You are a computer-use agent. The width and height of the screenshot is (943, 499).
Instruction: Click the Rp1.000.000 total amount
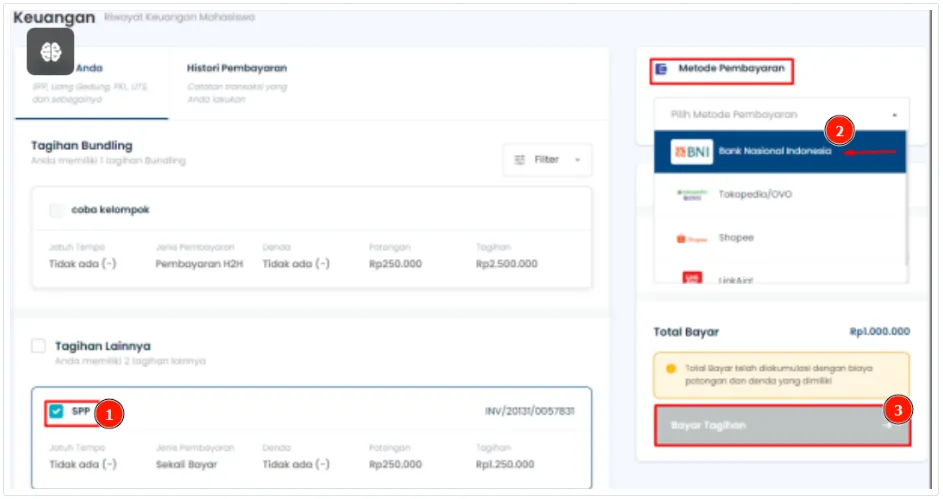pyautogui.click(x=879, y=331)
